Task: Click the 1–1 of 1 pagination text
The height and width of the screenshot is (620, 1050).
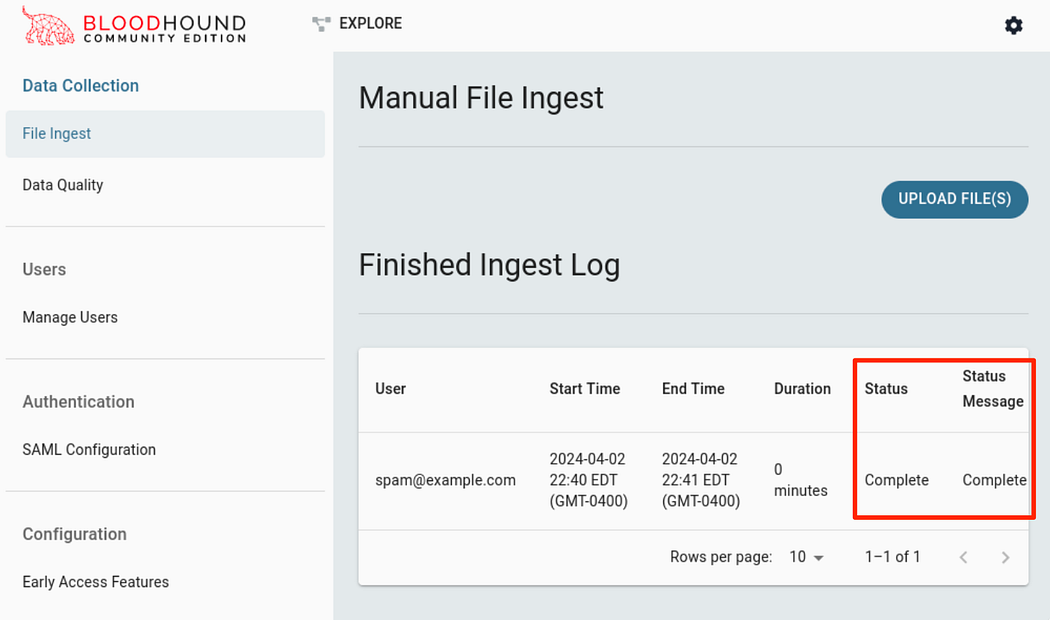Action: coord(893,557)
